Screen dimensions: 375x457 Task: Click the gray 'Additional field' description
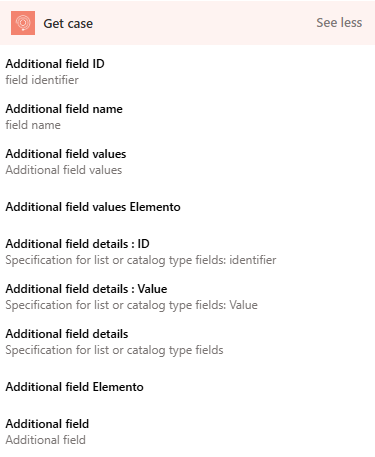pos(45,440)
